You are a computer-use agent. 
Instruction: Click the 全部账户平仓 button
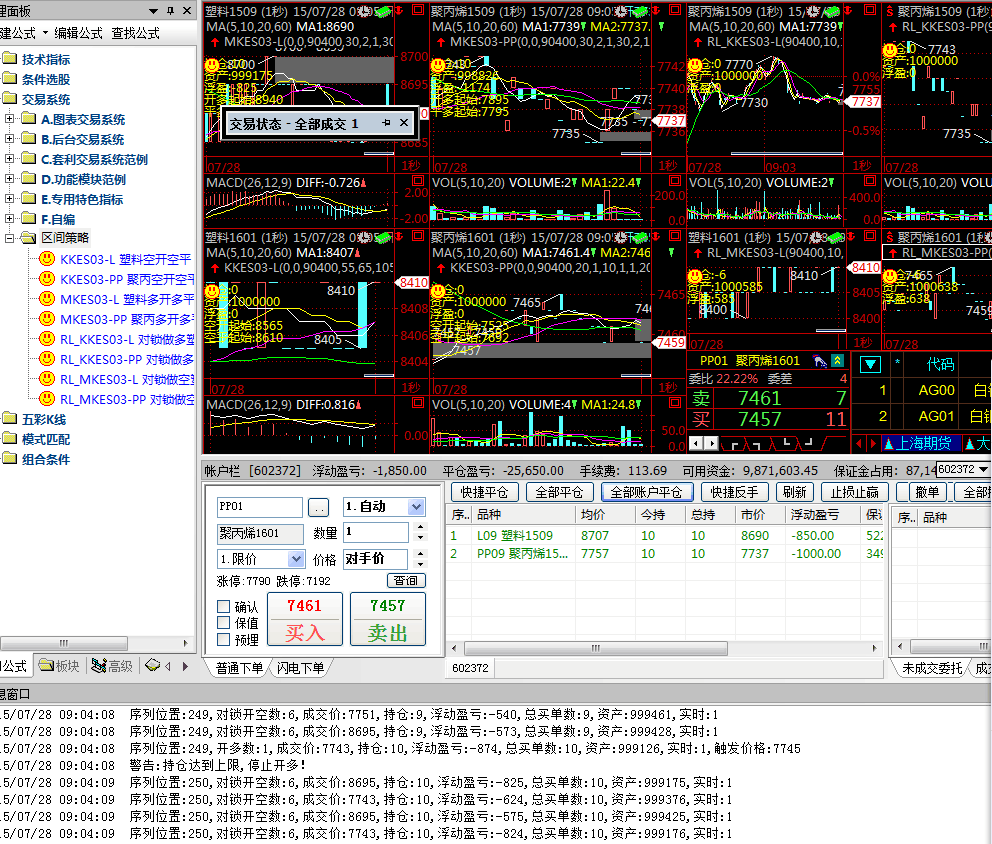[645, 492]
